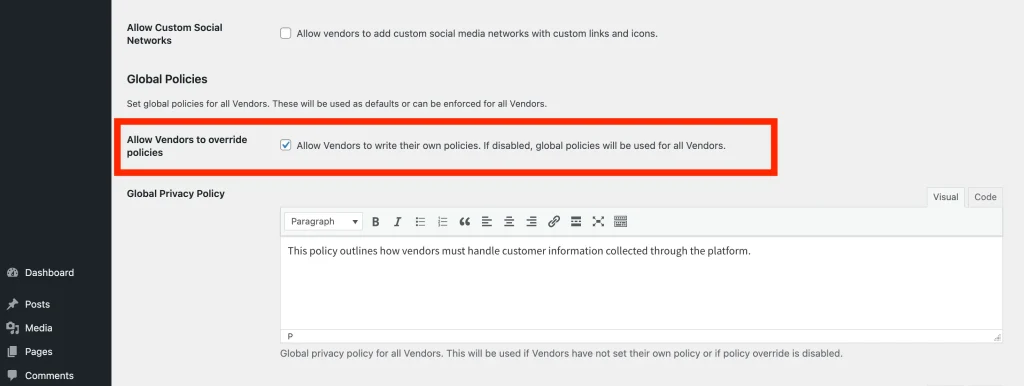
Task: Click the editor resize handle at bottom right
Action: (997, 337)
